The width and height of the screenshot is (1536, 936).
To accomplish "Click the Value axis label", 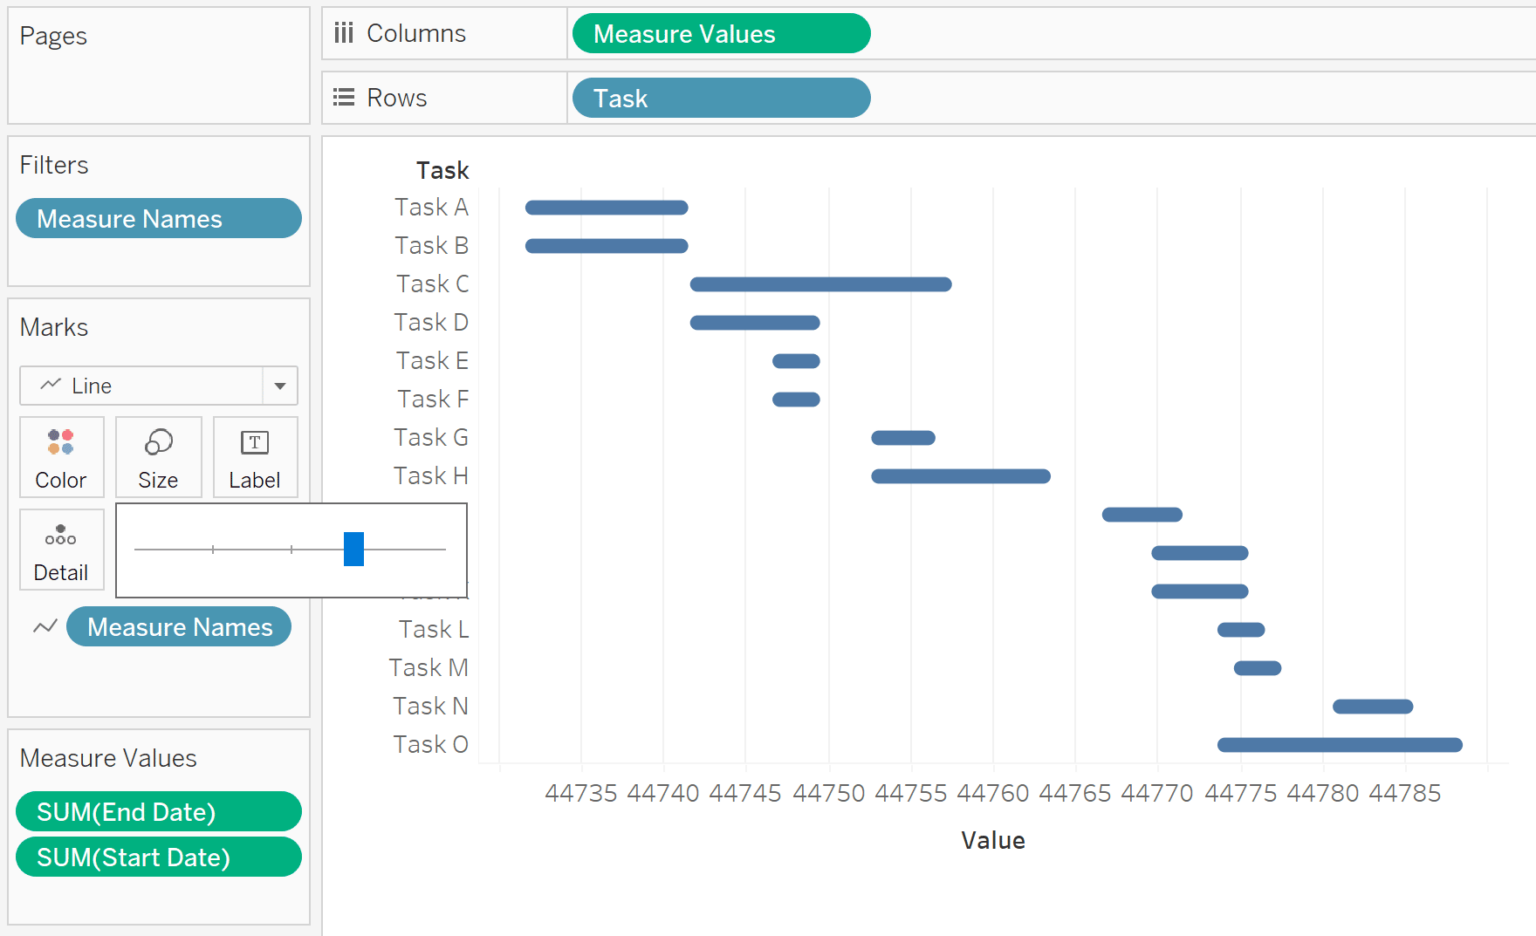I will click(x=993, y=840).
